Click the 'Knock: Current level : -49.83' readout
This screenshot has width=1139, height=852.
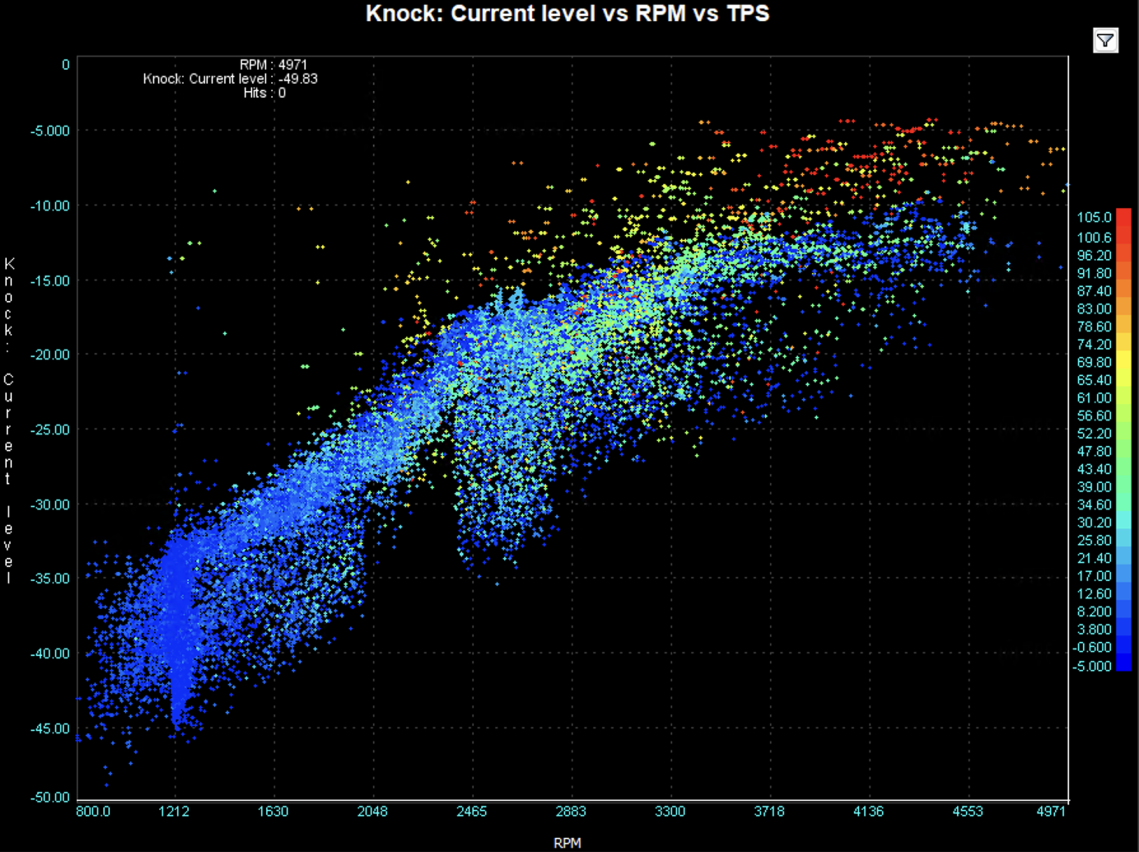(x=231, y=79)
